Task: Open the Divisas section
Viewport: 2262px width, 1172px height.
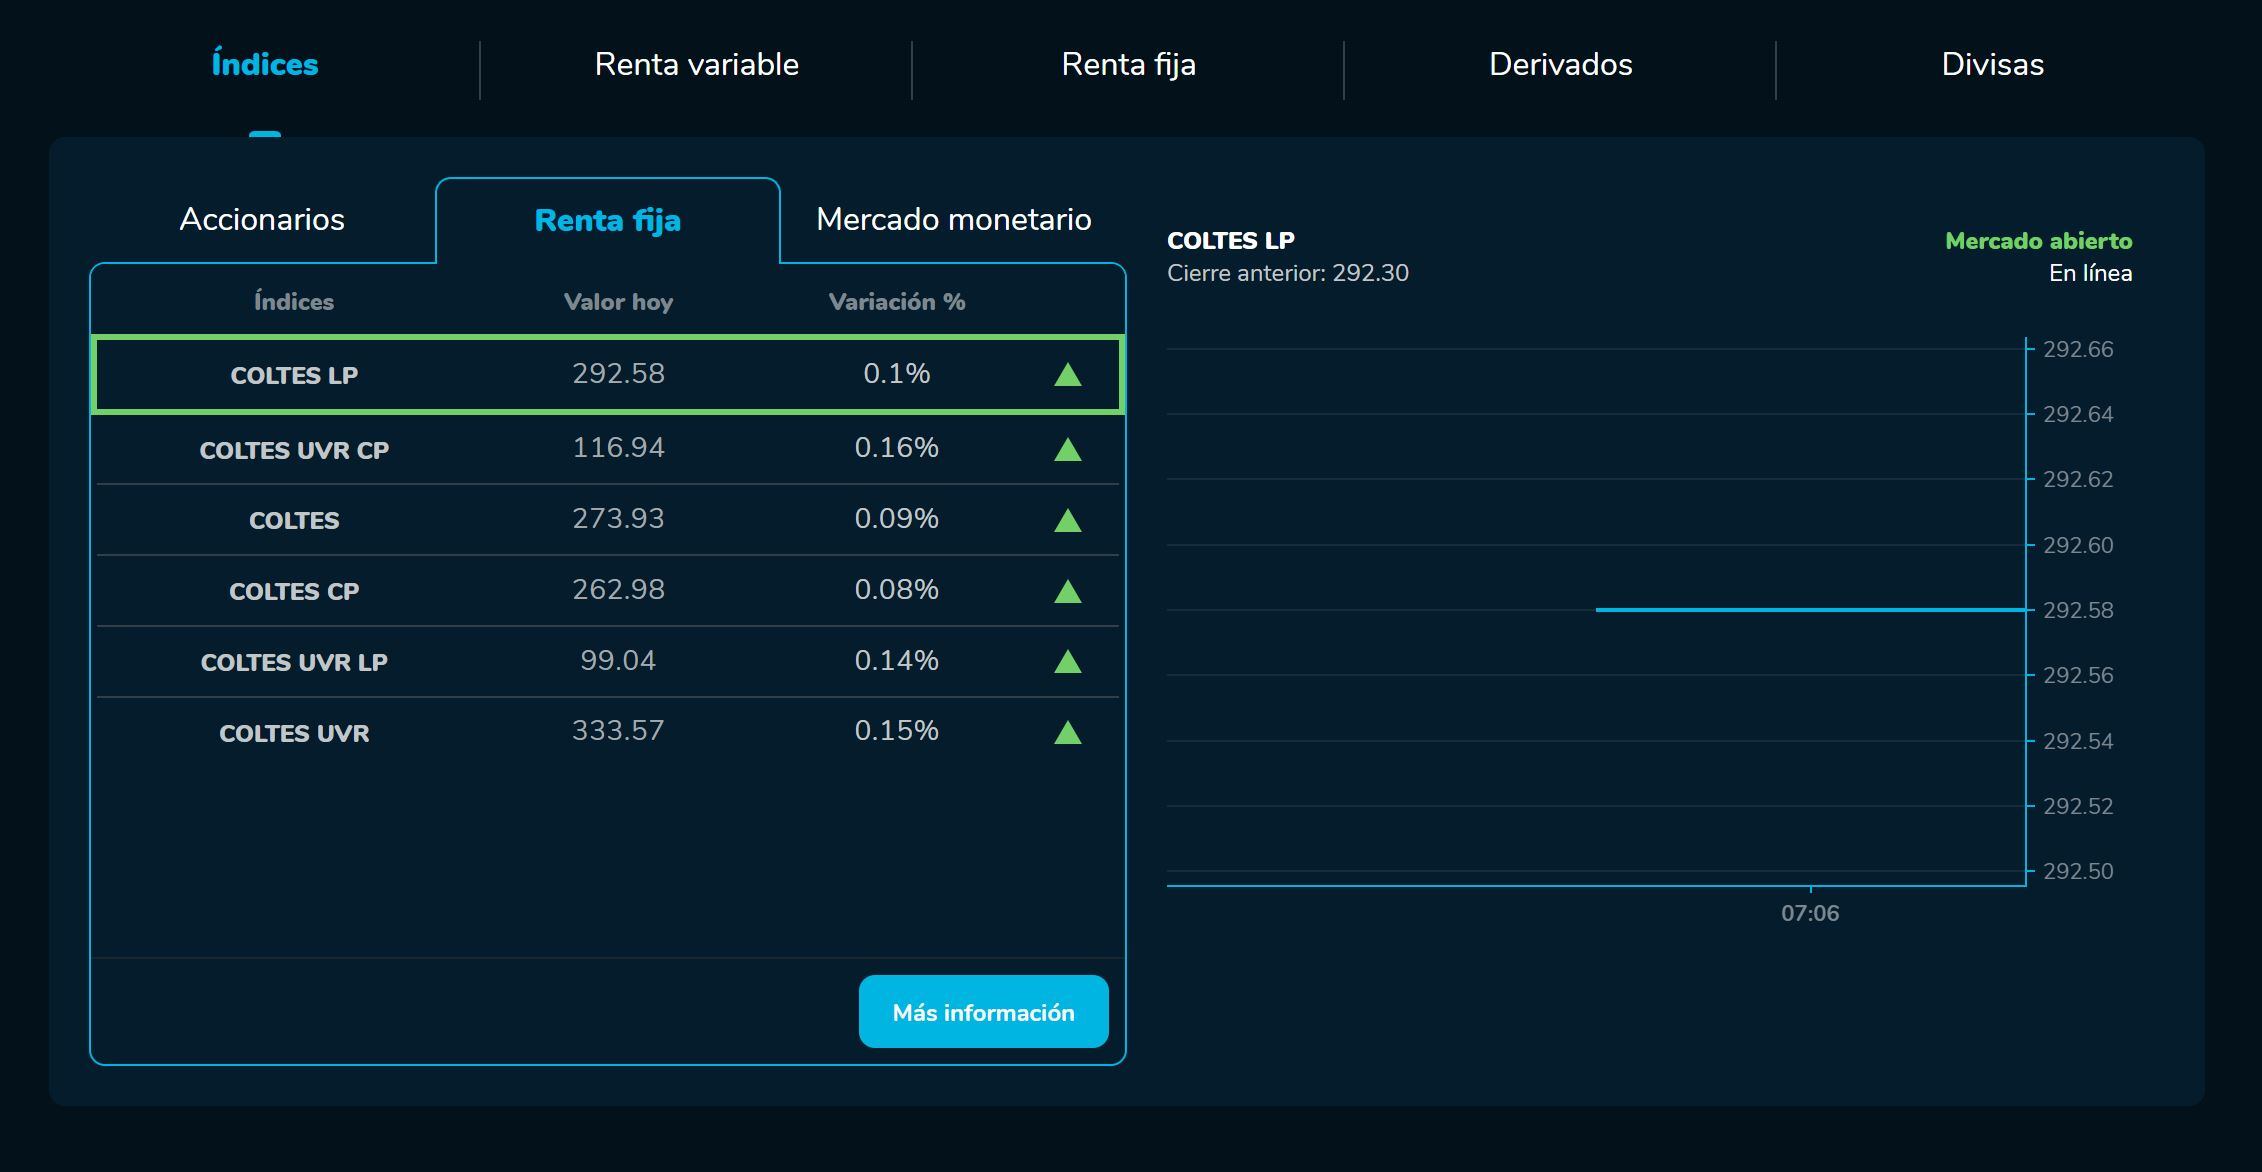Action: pos(1991,64)
